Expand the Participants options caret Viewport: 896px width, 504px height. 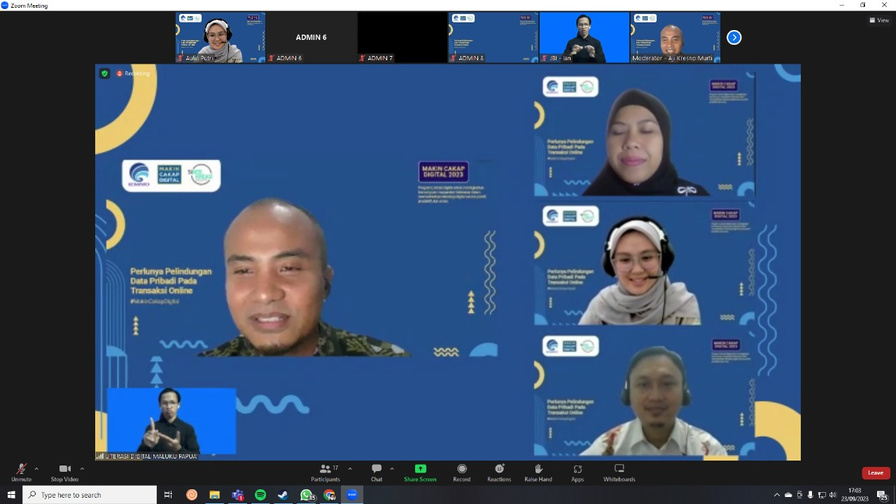pyautogui.click(x=350, y=468)
